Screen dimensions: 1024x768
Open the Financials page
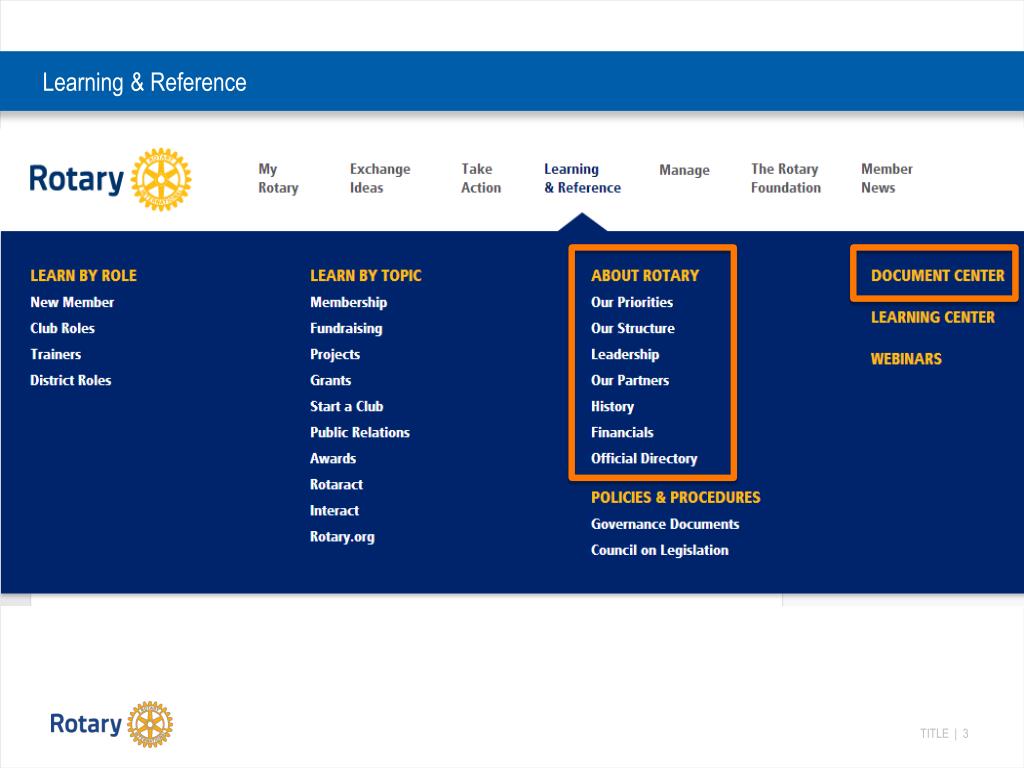point(622,433)
